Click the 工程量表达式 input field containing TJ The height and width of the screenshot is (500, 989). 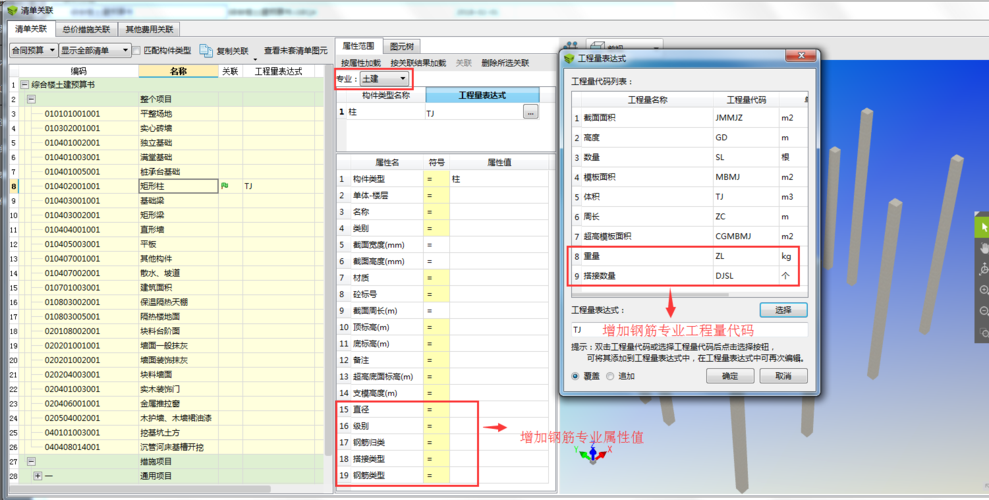point(689,330)
